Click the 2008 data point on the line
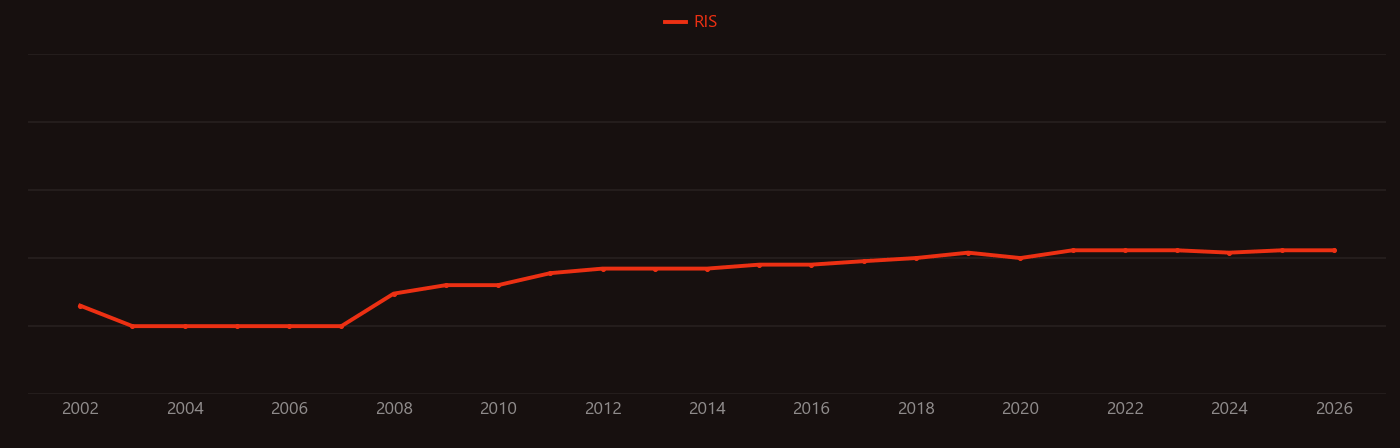 click(x=394, y=294)
